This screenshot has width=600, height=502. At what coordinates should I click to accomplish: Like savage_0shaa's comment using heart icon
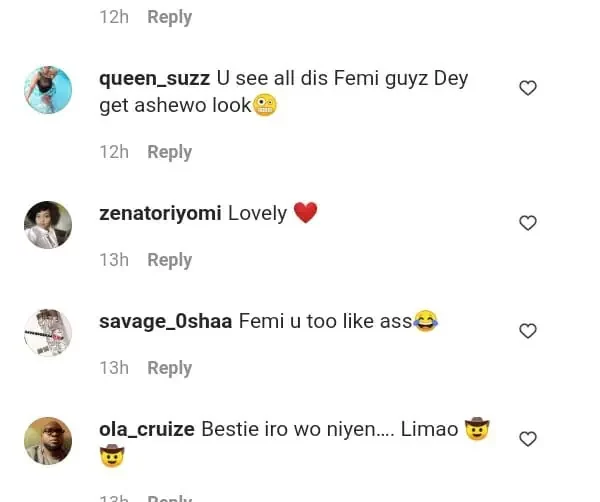(528, 331)
